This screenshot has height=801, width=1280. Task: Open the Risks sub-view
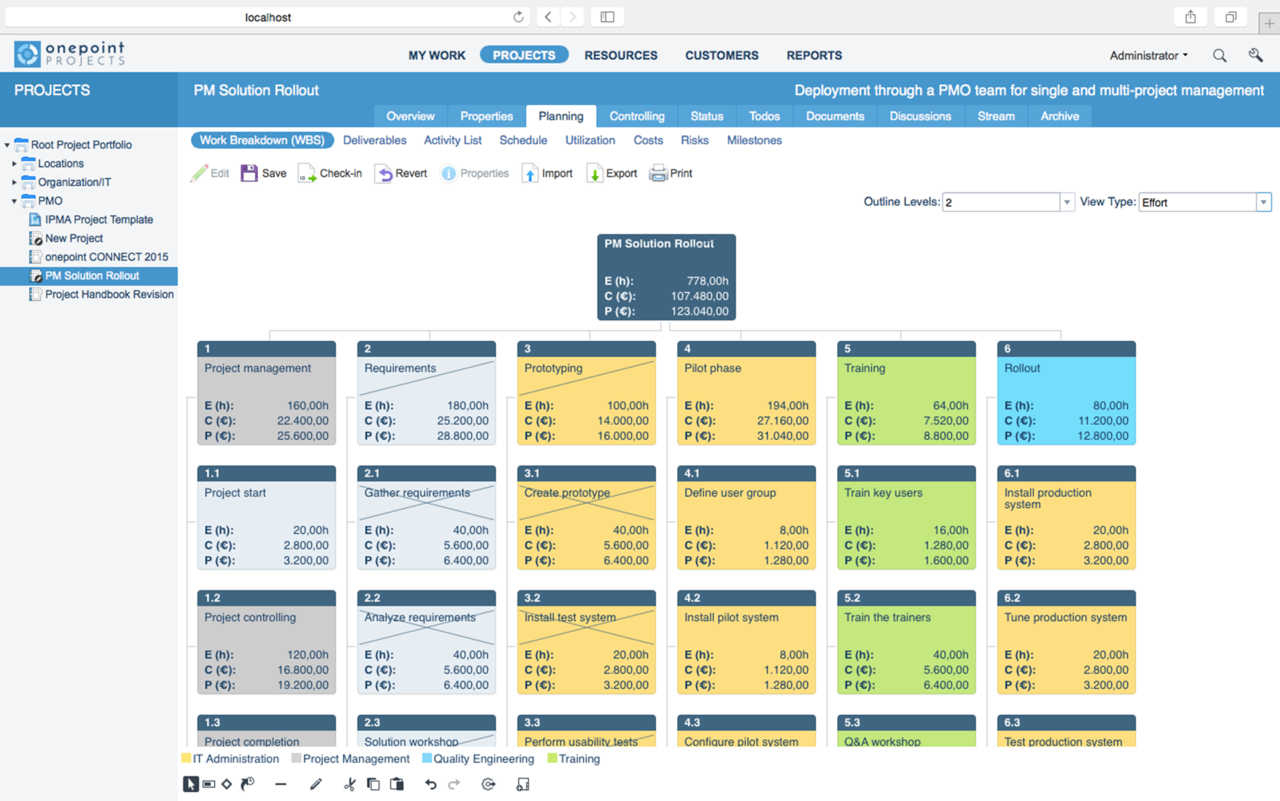694,140
